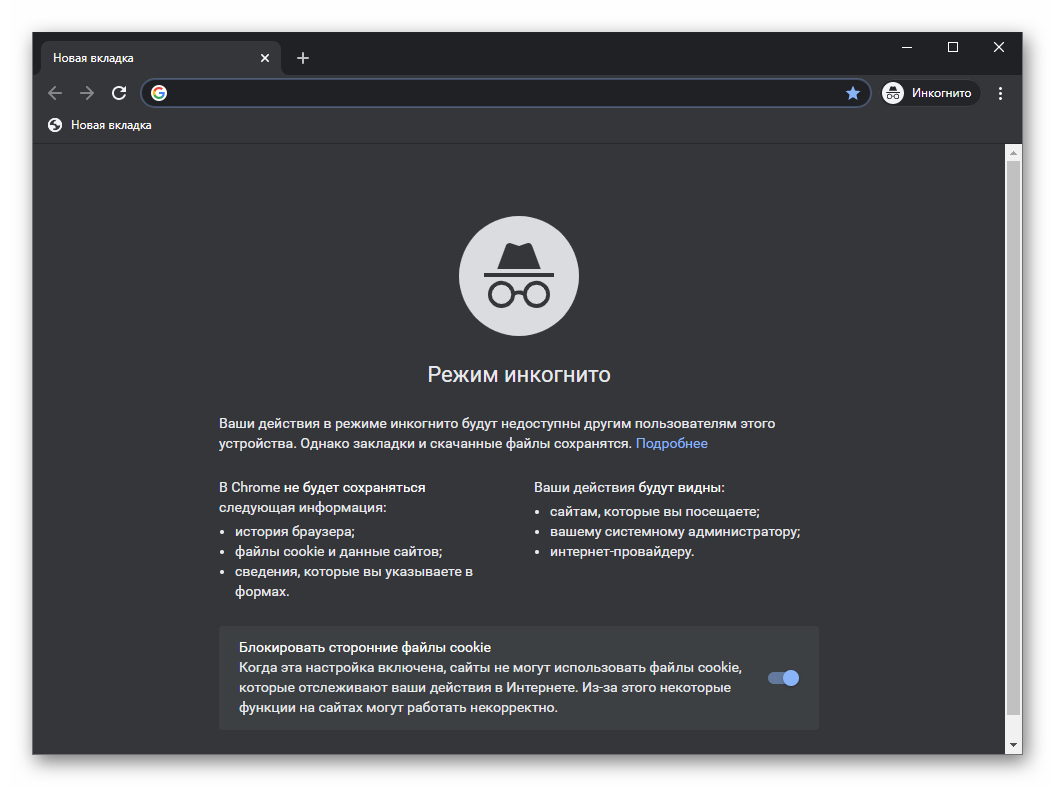Open the Подробнее link
Image resolution: width=1055 pixels, height=787 pixels.
[x=671, y=443]
